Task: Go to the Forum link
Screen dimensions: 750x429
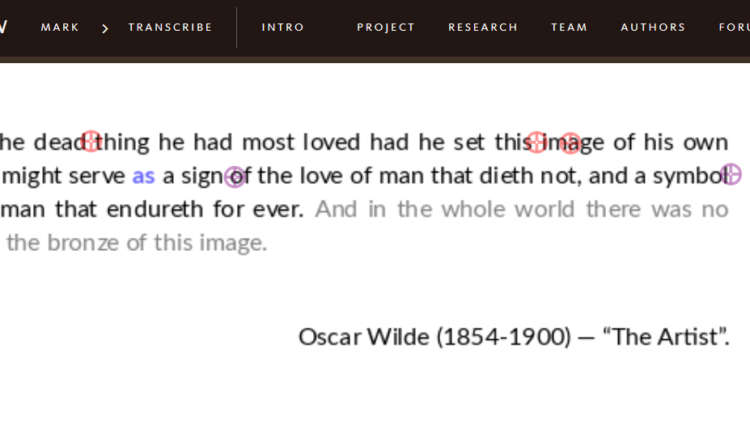Action: (x=733, y=27)
